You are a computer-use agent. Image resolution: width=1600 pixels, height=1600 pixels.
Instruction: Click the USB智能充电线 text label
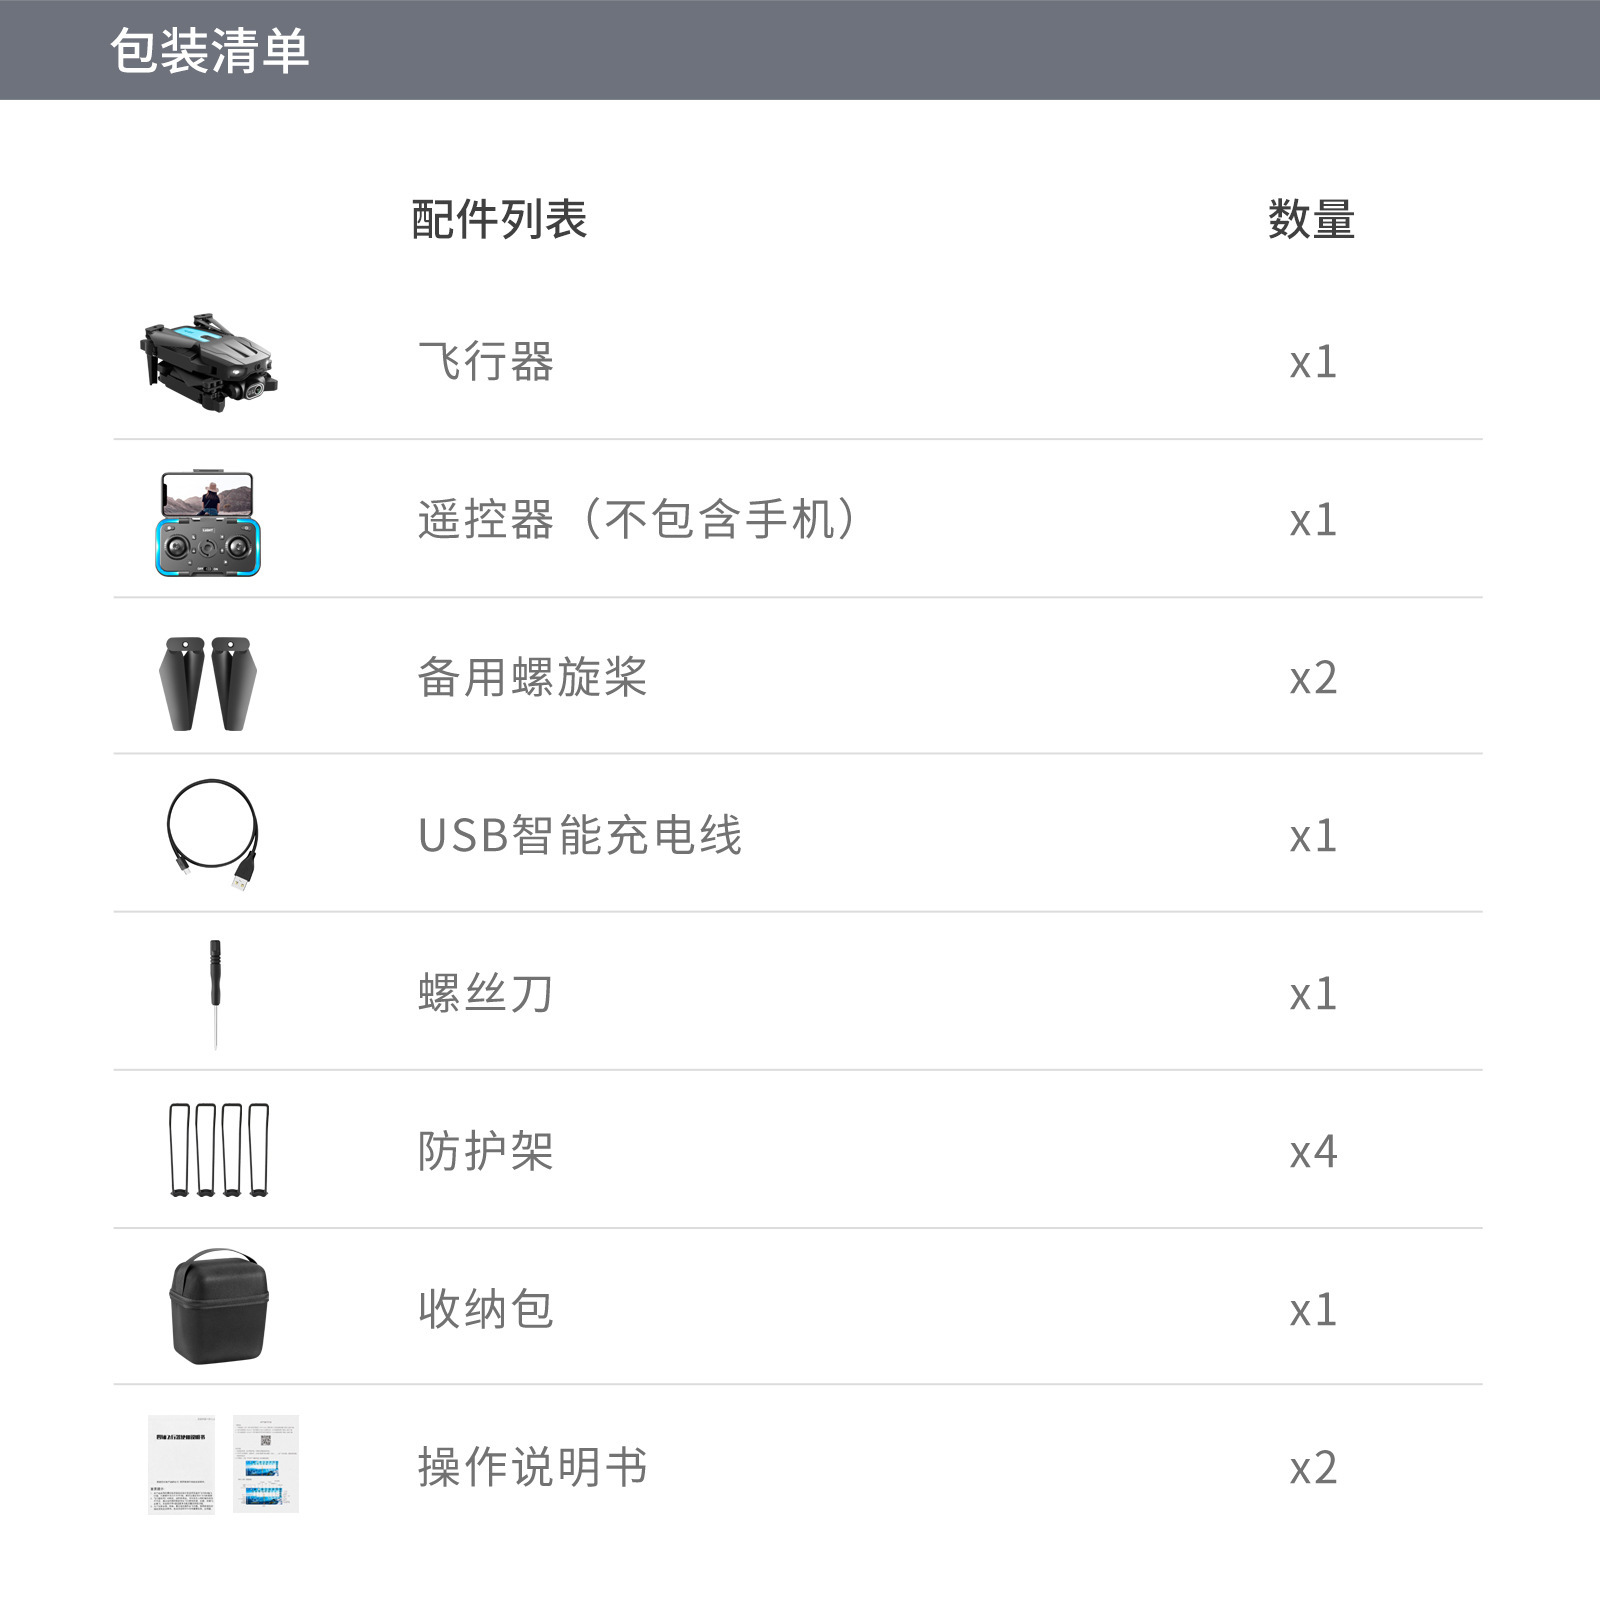tap(580, 836)
